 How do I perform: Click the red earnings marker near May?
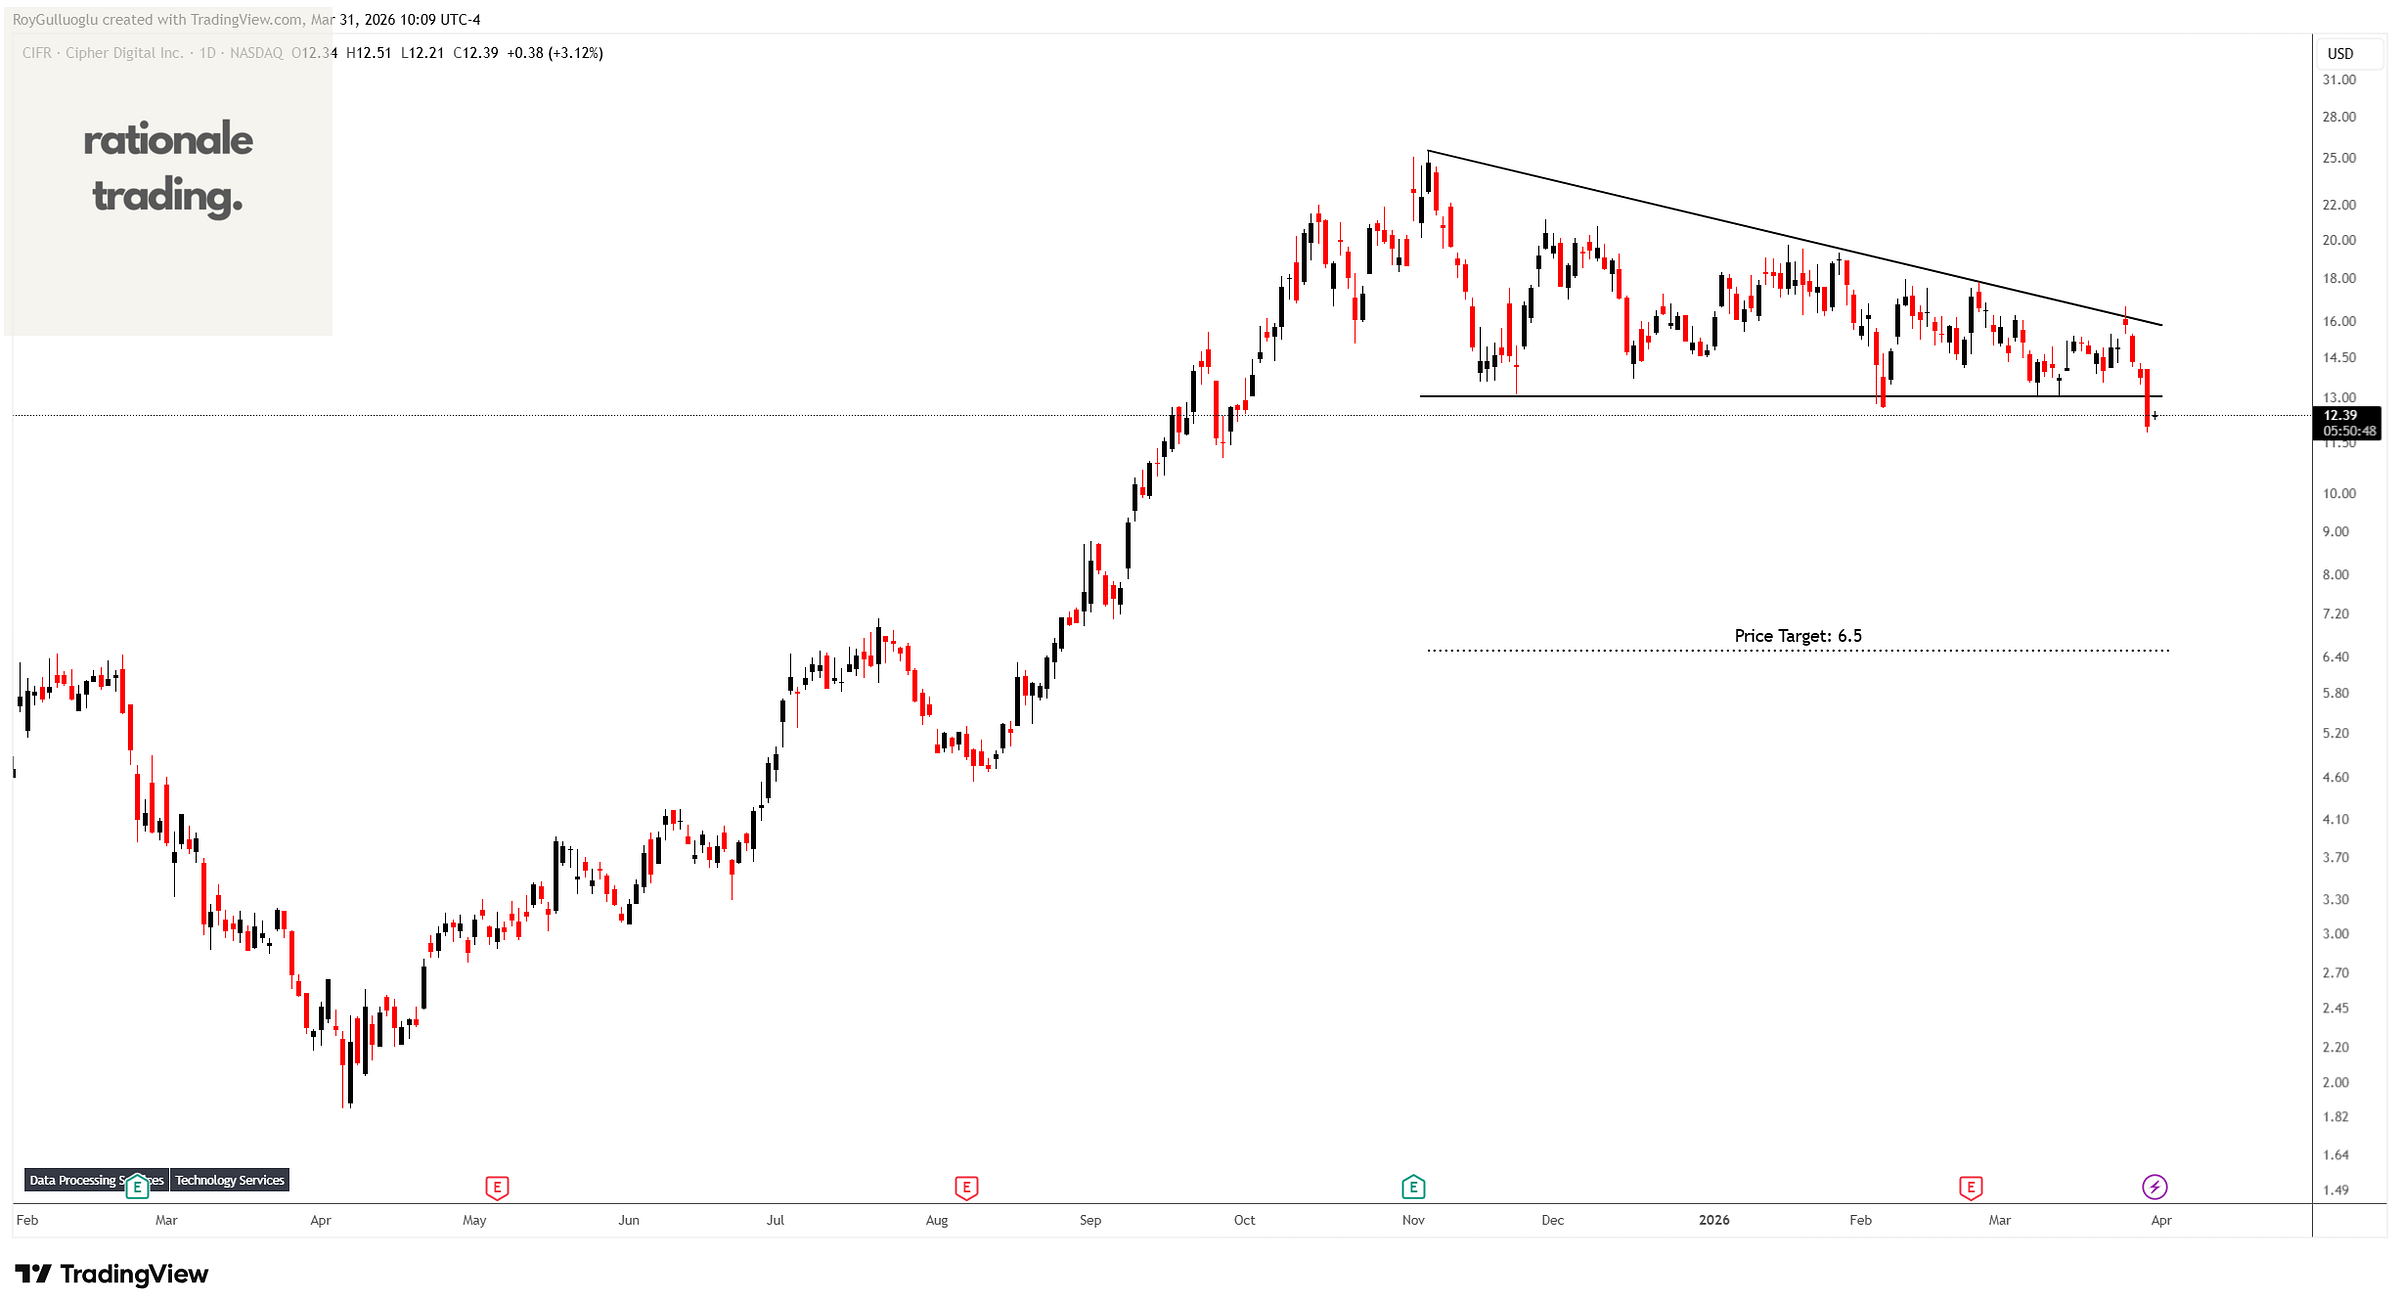pyautogui.click(x=497, y=1187)
